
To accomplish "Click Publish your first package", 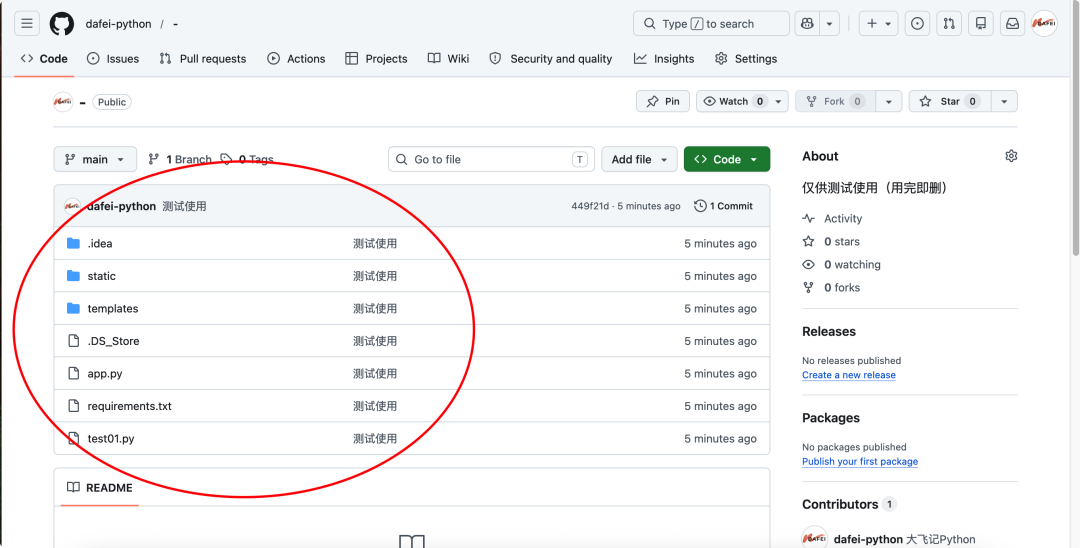I will coord(860,461).
